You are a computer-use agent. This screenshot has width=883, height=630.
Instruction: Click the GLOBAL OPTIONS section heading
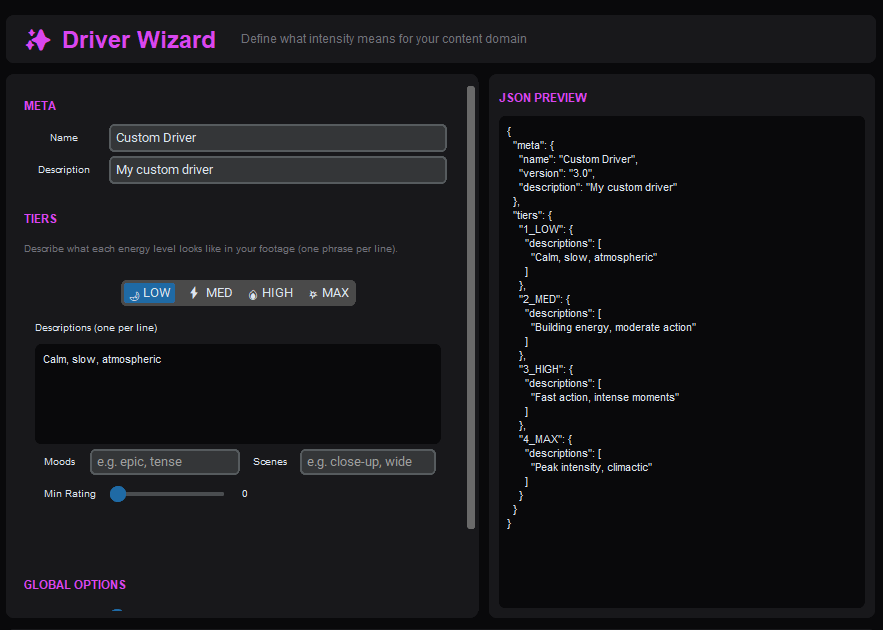pyautogui.click(x=74, y=584)
